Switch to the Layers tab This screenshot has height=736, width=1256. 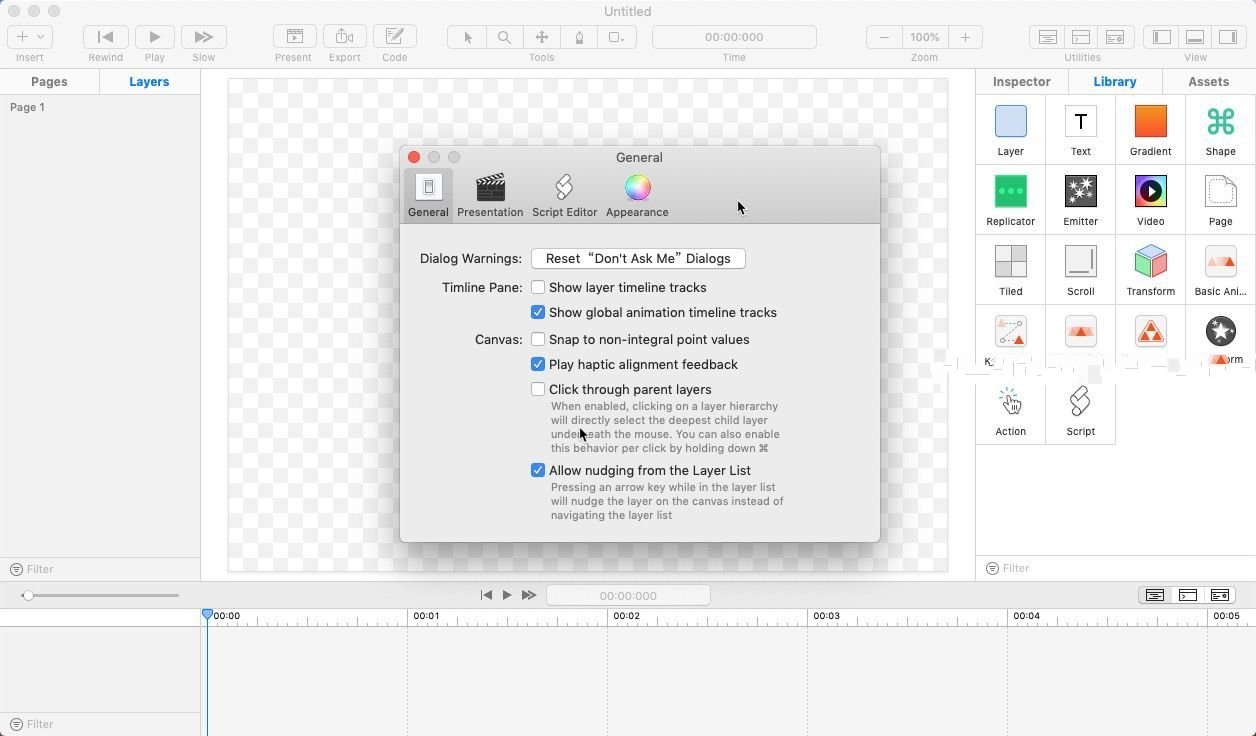[x=149, y=81]
